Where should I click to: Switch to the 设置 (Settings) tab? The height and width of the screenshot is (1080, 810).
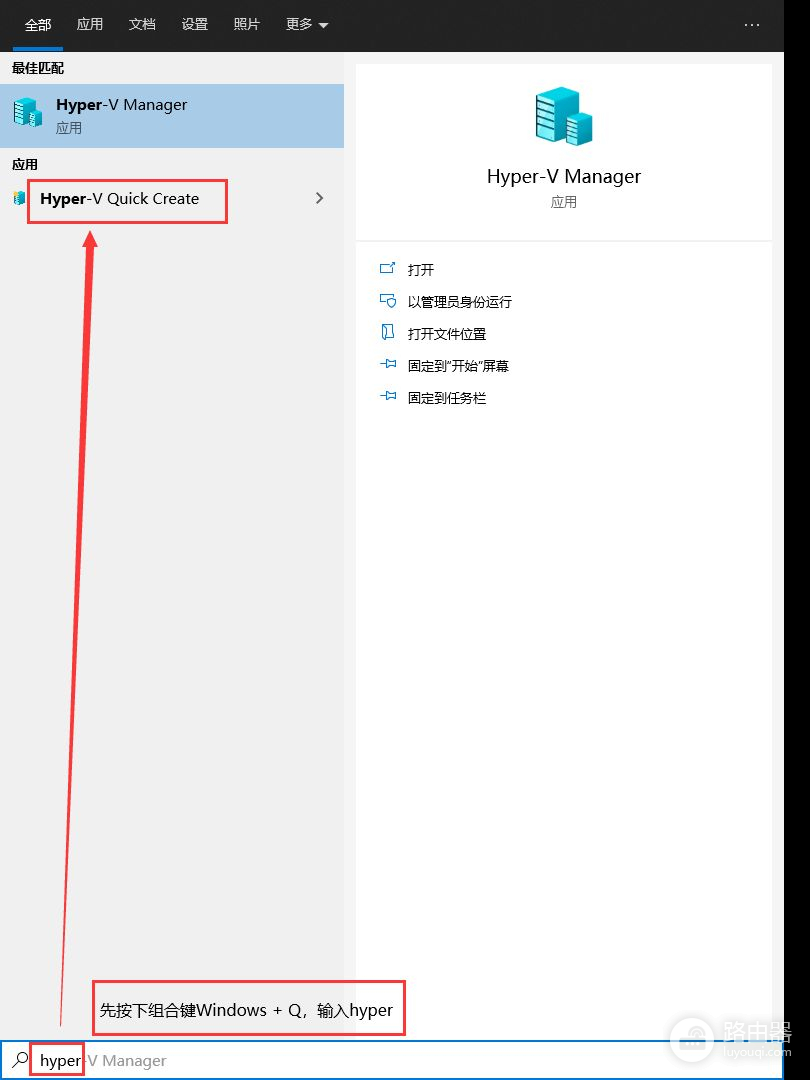(x=195, y=25)
